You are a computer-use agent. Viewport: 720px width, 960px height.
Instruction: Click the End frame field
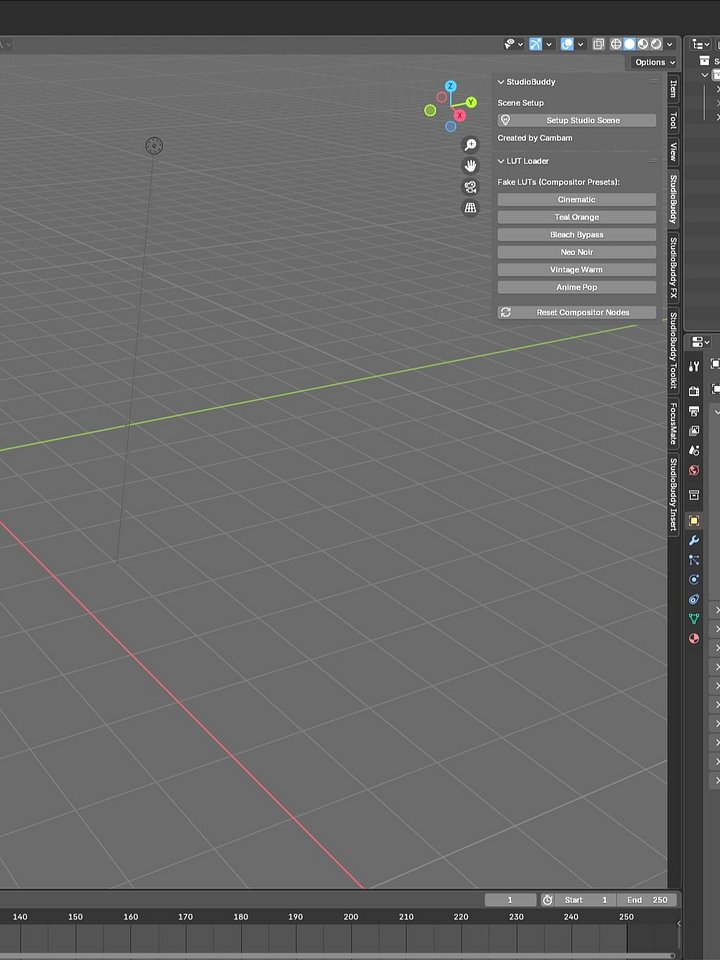click(647, 899)
